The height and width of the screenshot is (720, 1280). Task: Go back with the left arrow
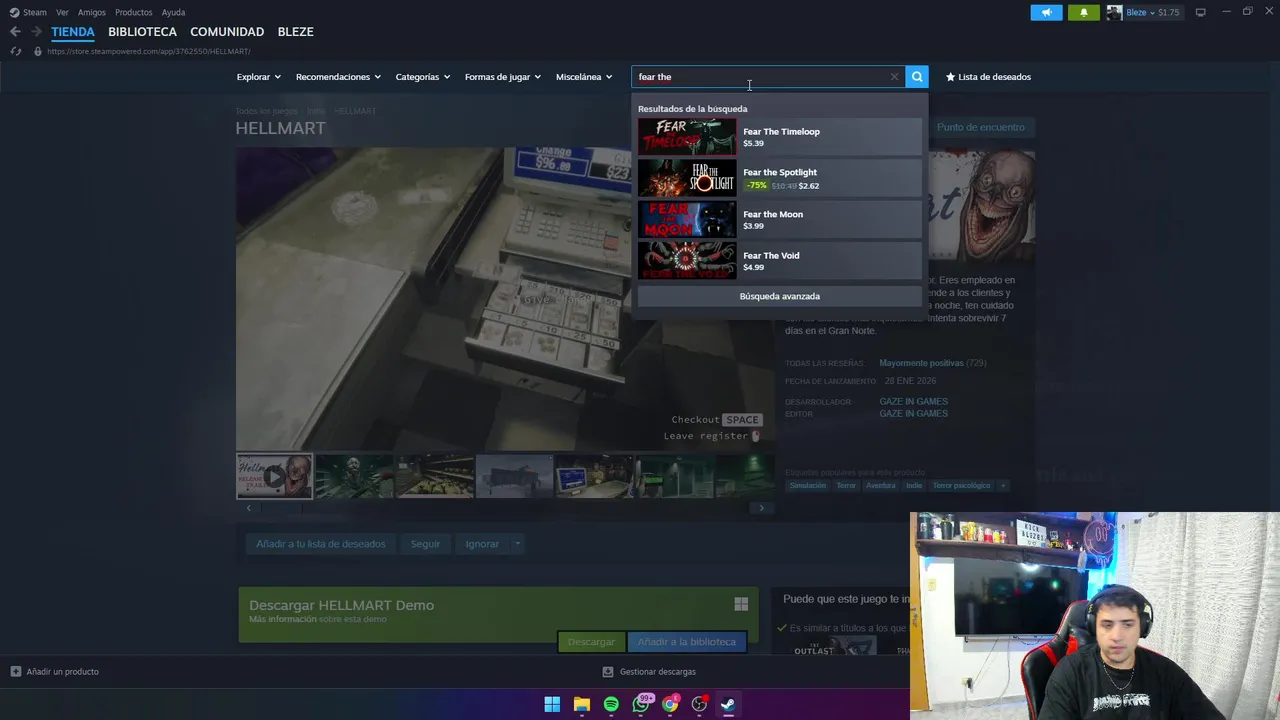point(15,32)
